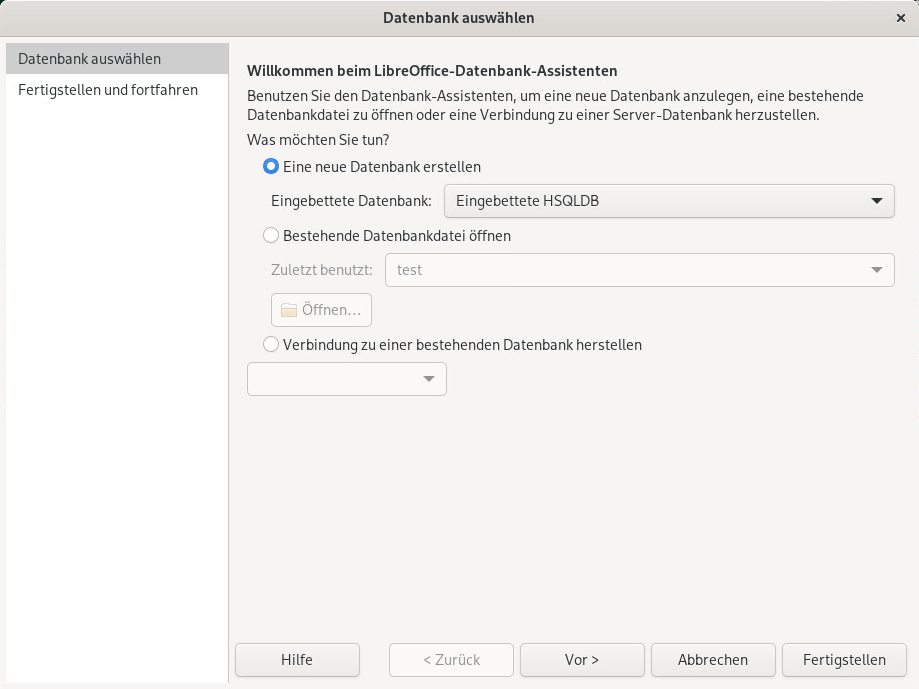Click the folder icon on the Öffnen button
Screen dimensions: 919x689
pos(289,310)
